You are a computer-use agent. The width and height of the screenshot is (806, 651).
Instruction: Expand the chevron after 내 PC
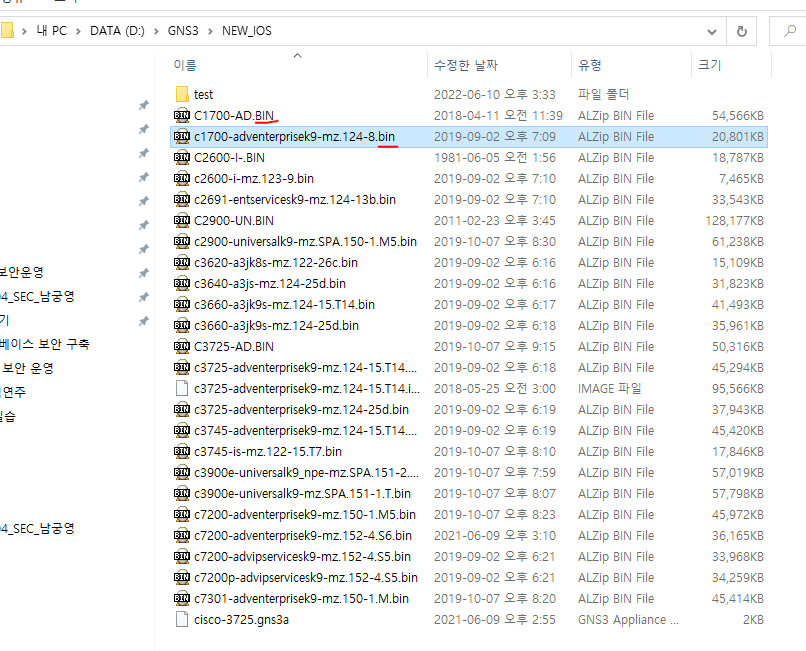point(78,31)
